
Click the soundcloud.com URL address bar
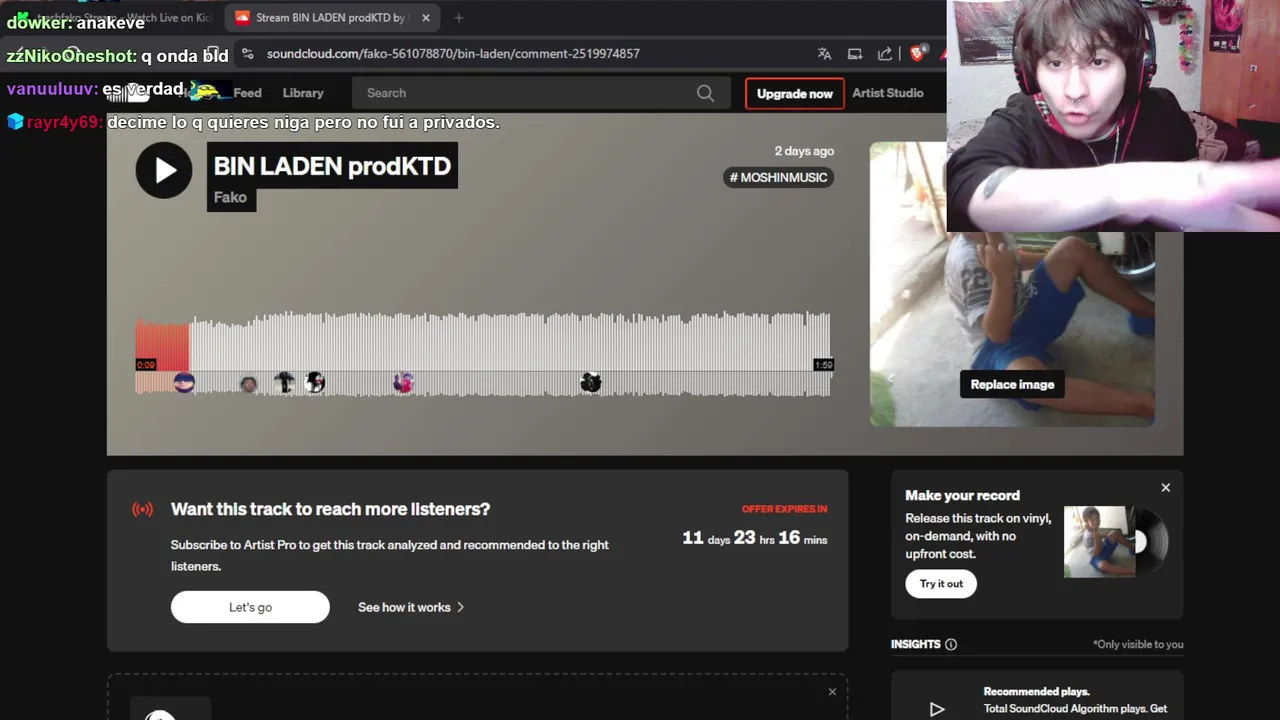coord(453,54)
